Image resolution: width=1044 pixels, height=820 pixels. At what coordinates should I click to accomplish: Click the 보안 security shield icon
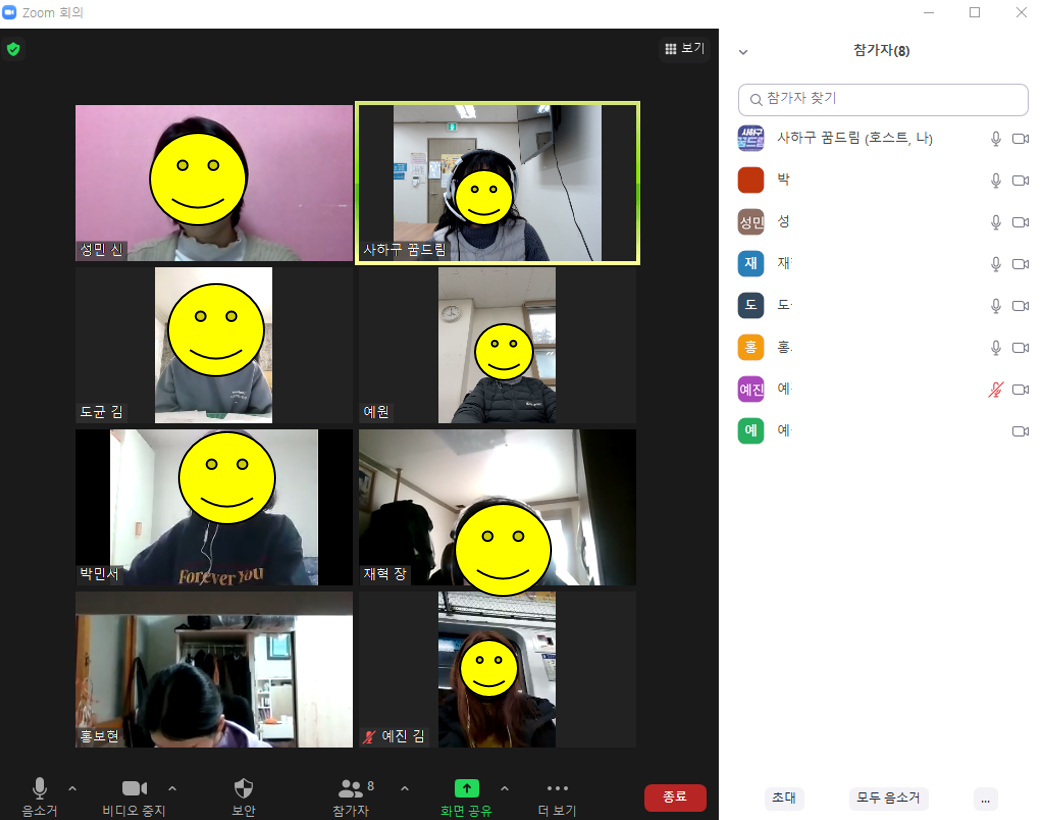243,788
